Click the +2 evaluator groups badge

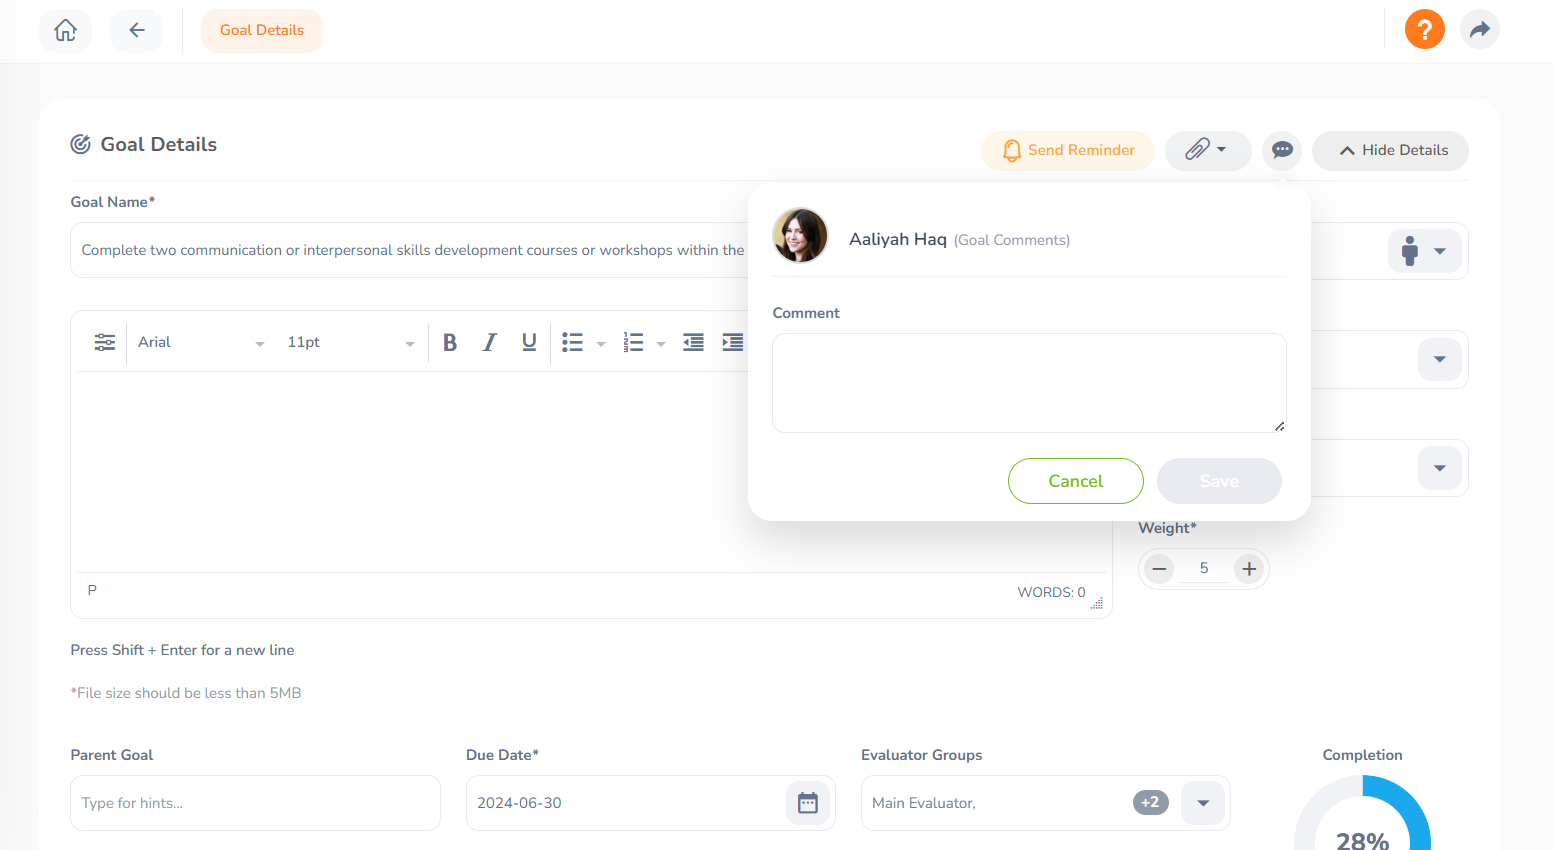pos(1151,802)
